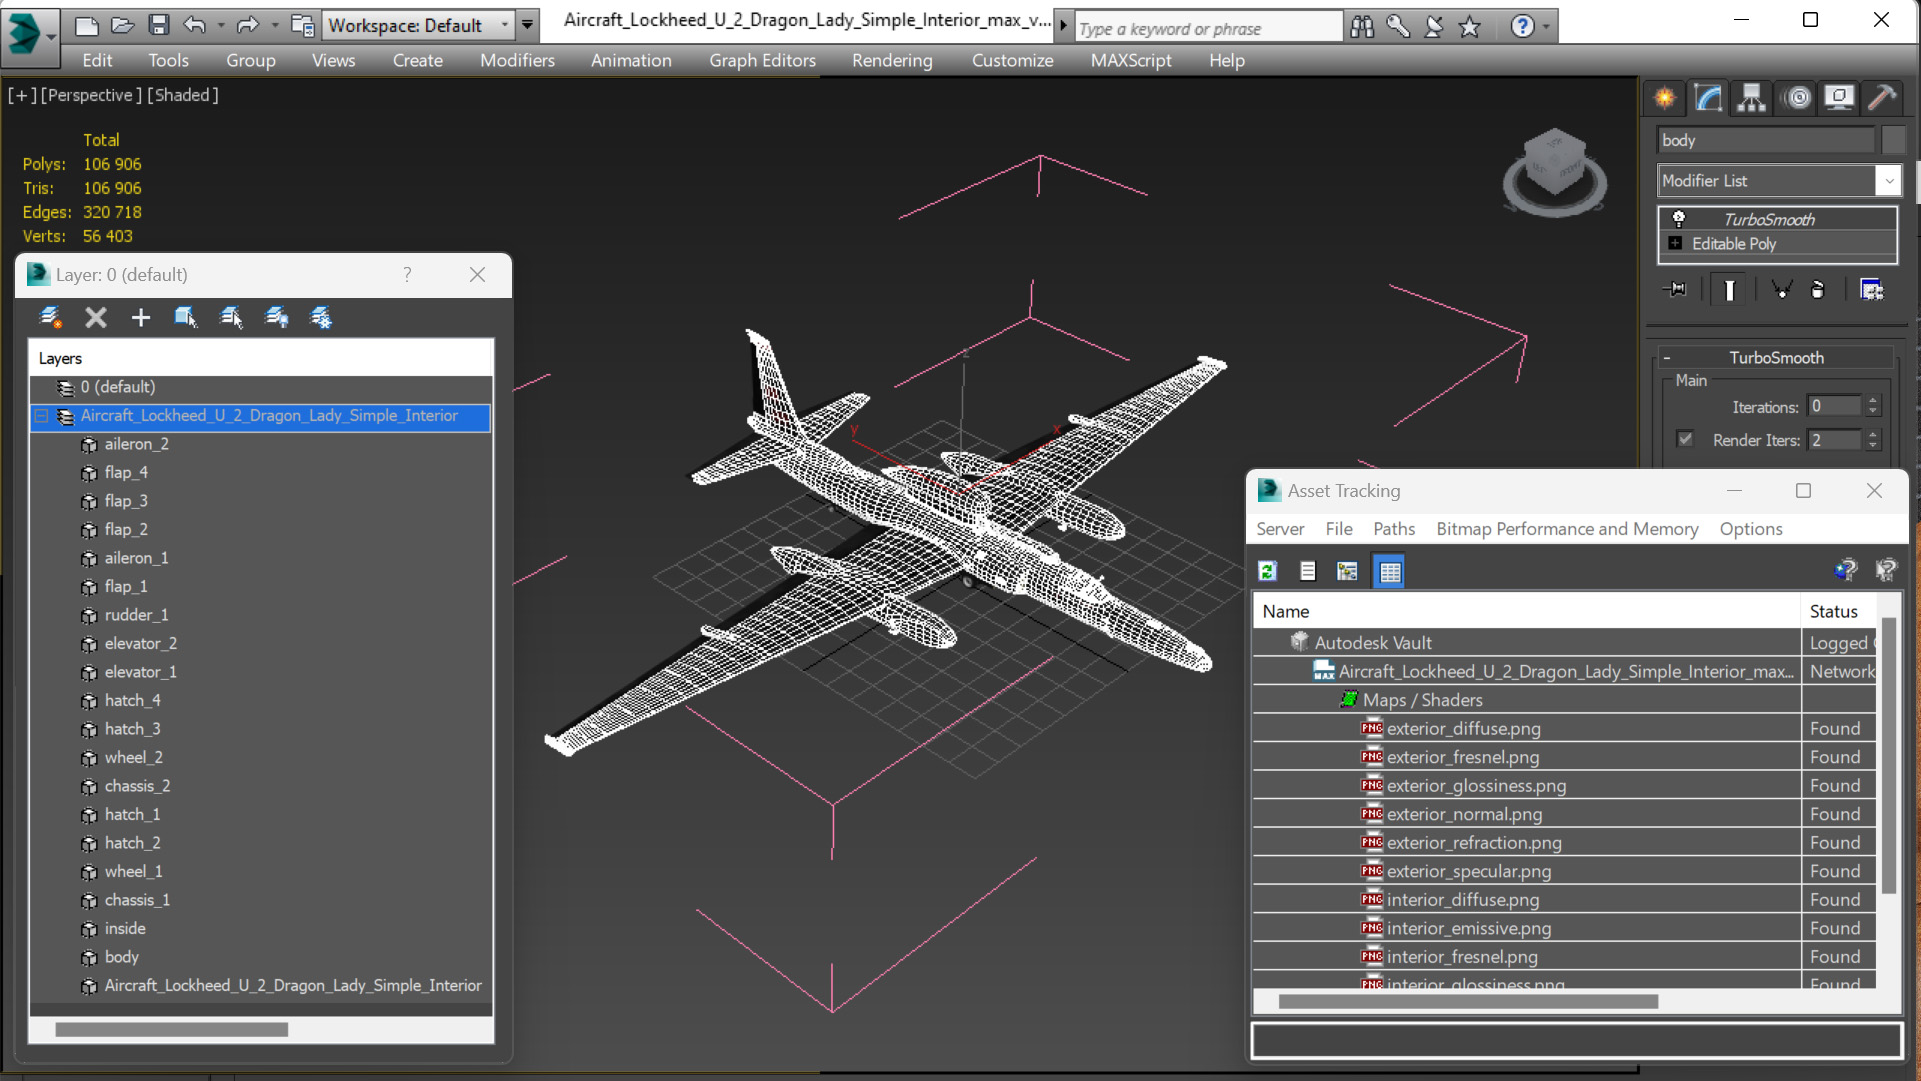
Task: Click the Render Iters spinner arrows
Action: 1873,439
